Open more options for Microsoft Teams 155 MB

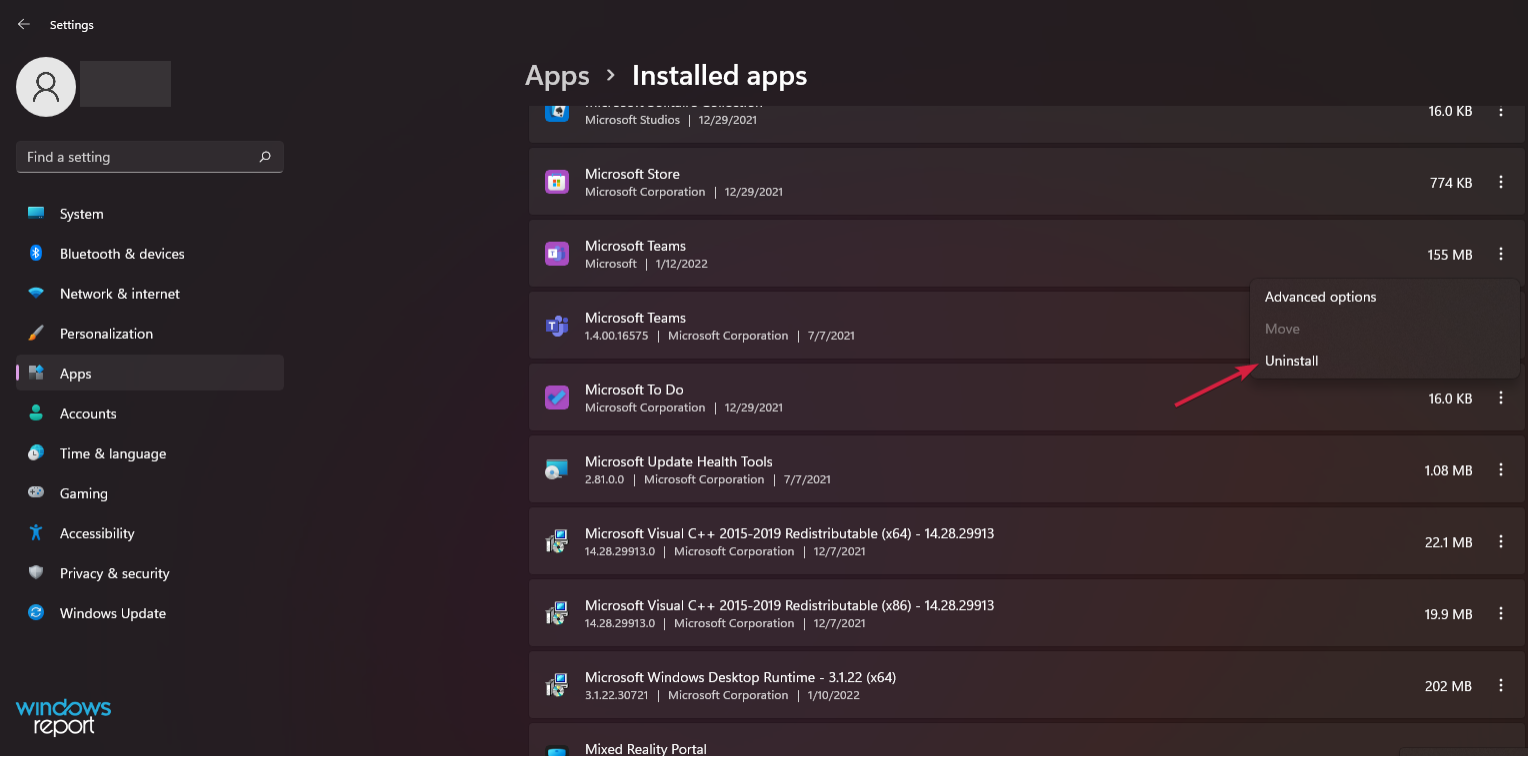coord(1501,254)
